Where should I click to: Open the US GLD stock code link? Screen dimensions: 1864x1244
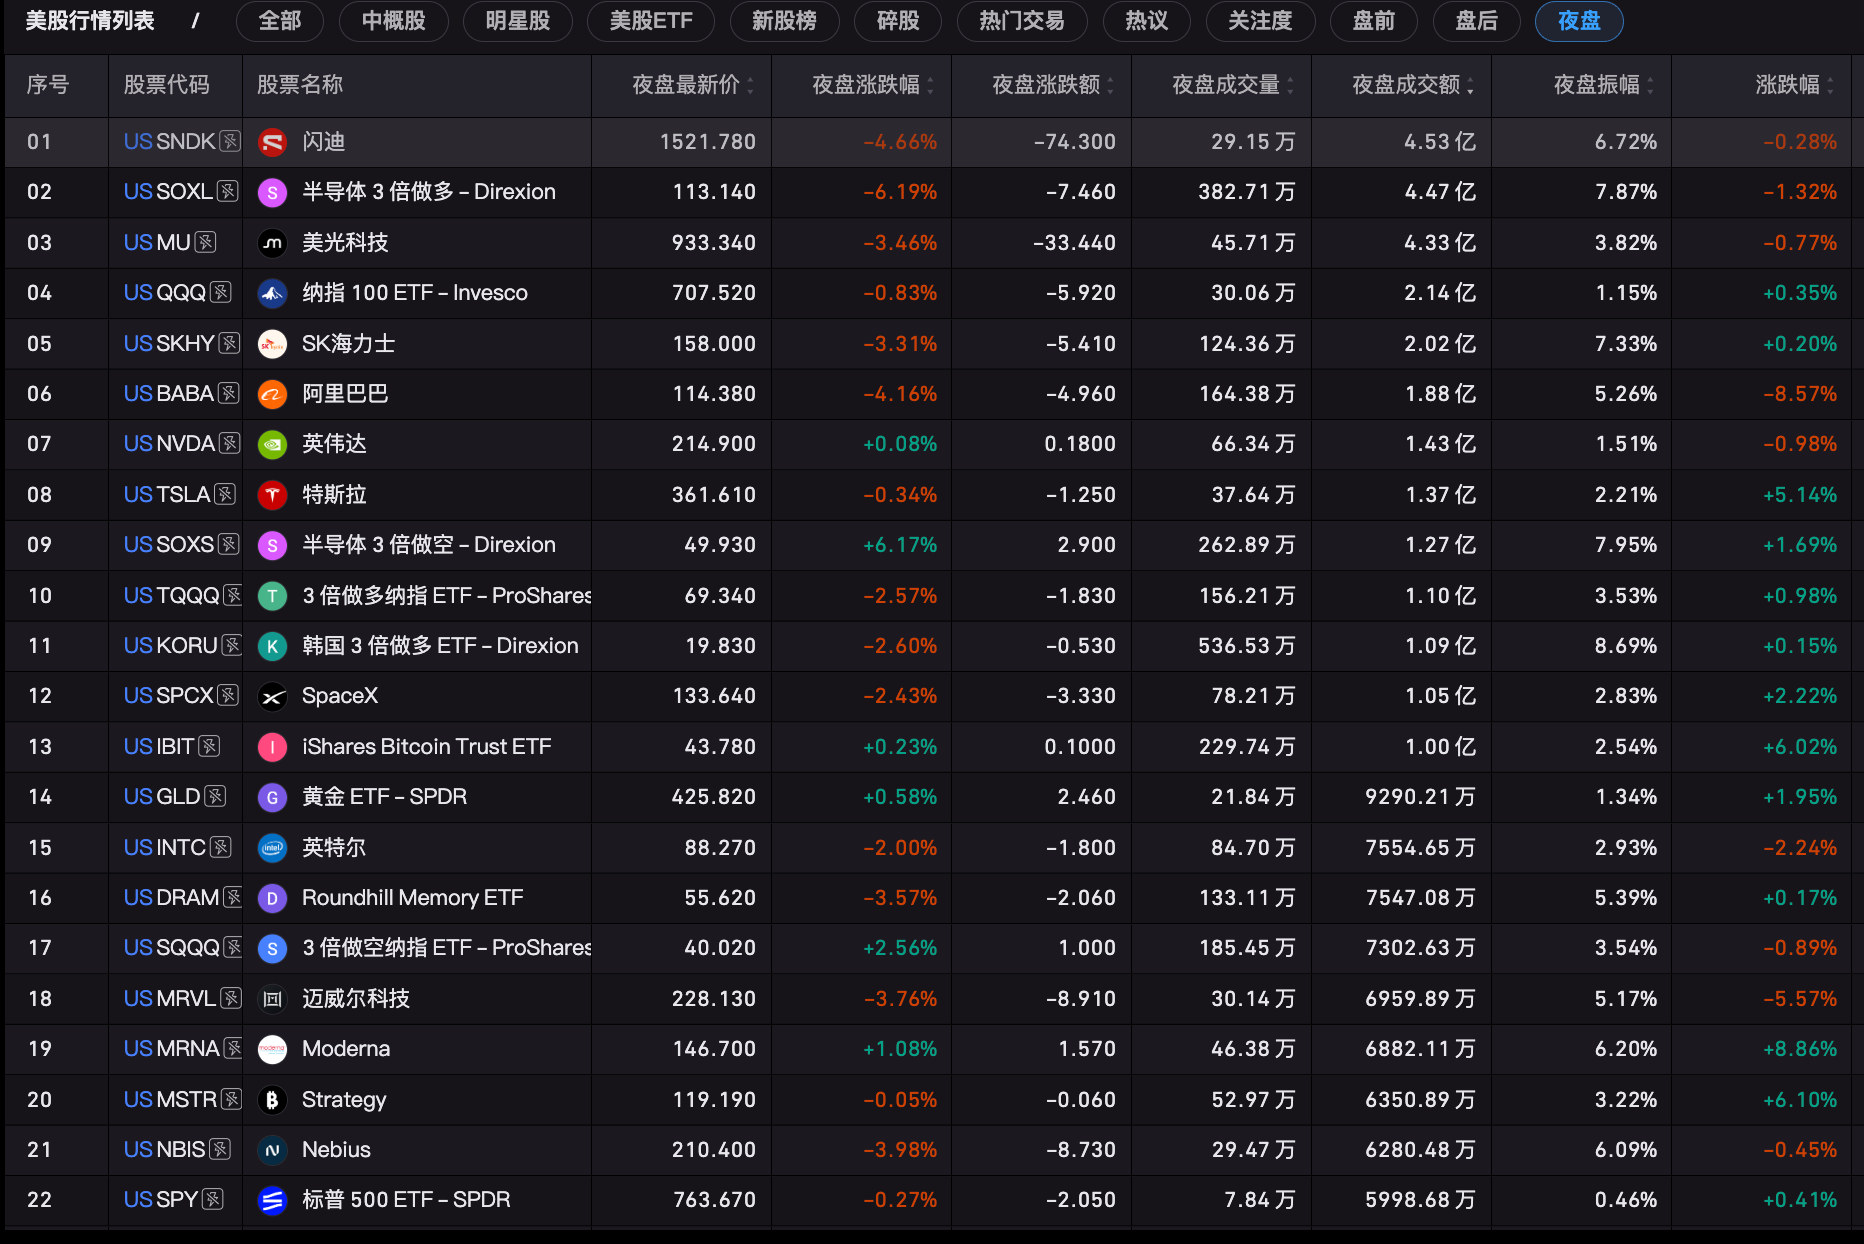tap(162, 797)
